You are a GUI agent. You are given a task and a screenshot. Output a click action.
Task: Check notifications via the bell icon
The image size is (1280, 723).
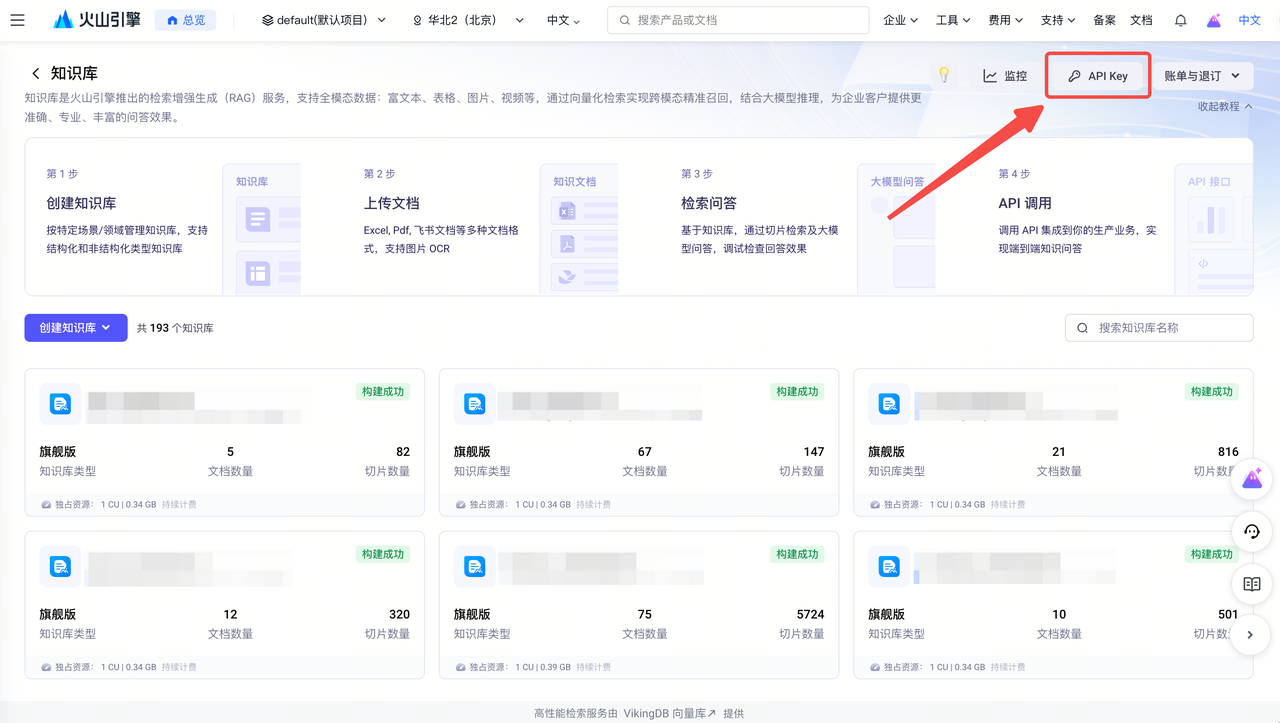coord(1181,20)
